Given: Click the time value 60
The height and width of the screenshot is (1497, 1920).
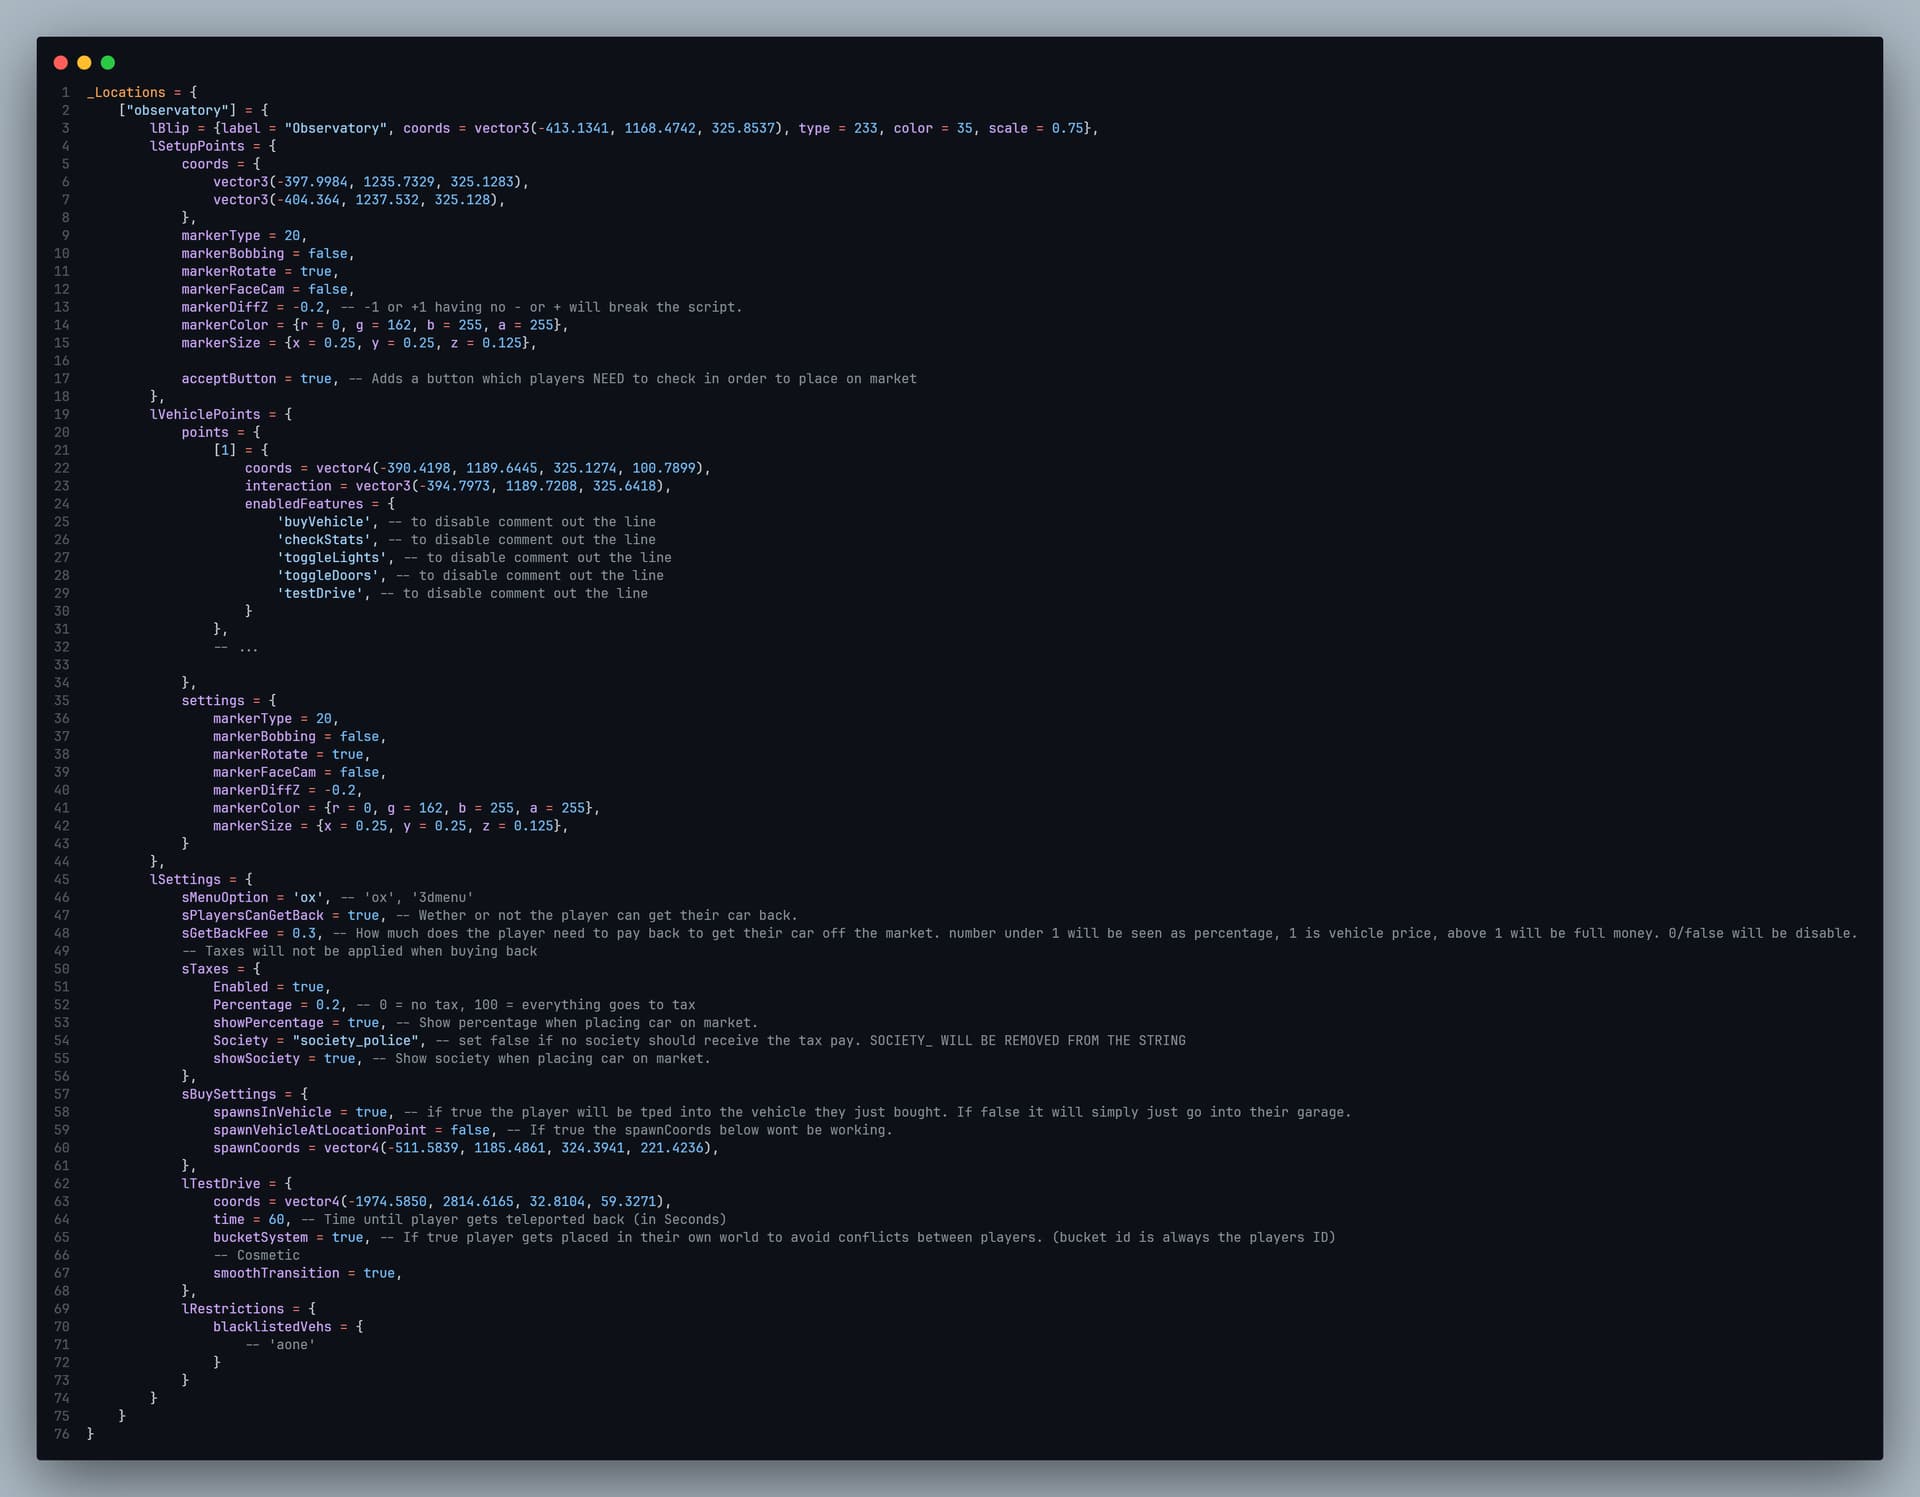Looking at the screenshot, I should (x=276, y=1220).
